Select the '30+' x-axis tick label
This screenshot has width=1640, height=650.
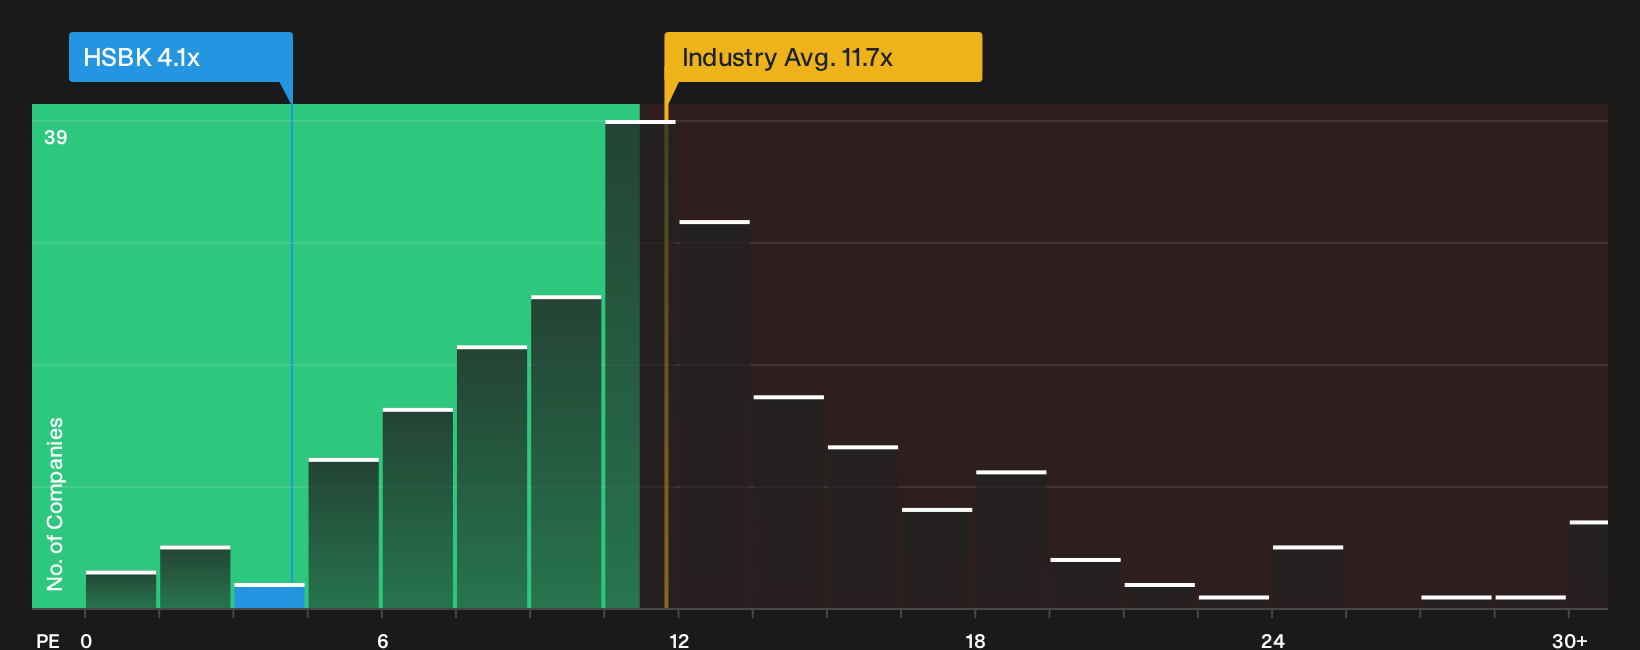[x=1570, y=641]
